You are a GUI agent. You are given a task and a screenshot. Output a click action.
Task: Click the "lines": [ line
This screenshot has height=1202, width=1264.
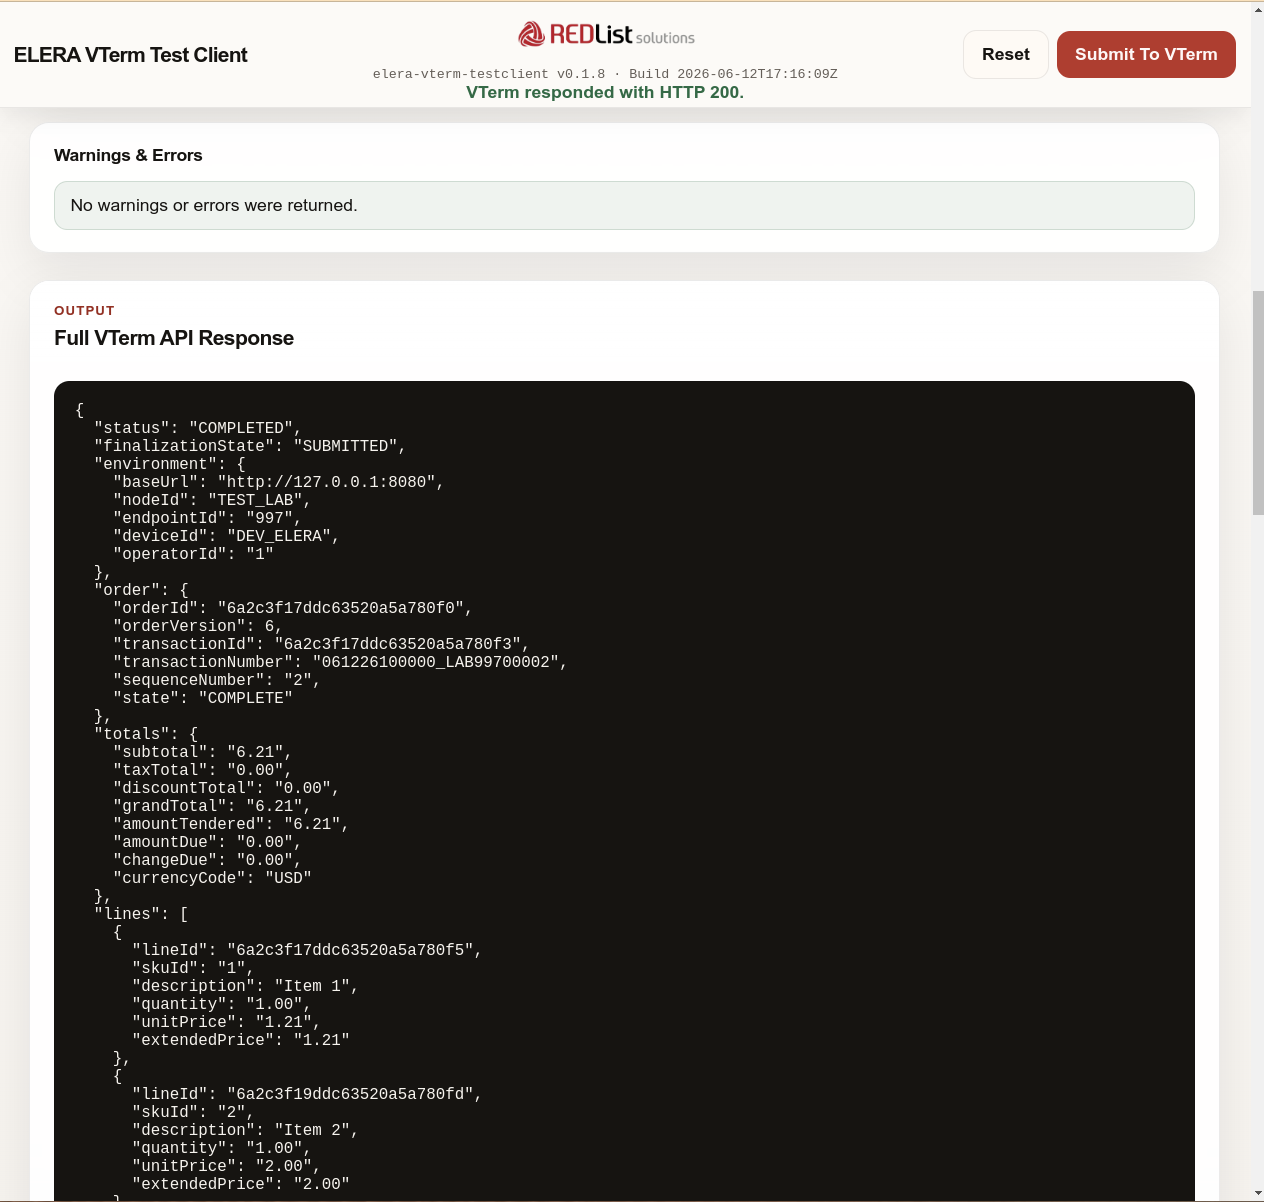click(141, 914)
